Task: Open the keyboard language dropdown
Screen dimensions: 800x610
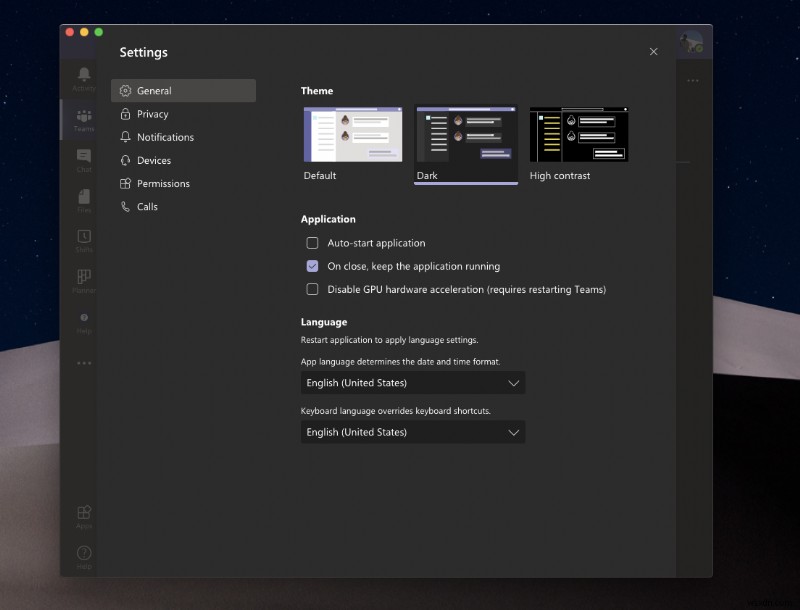Action: (413, 432)
